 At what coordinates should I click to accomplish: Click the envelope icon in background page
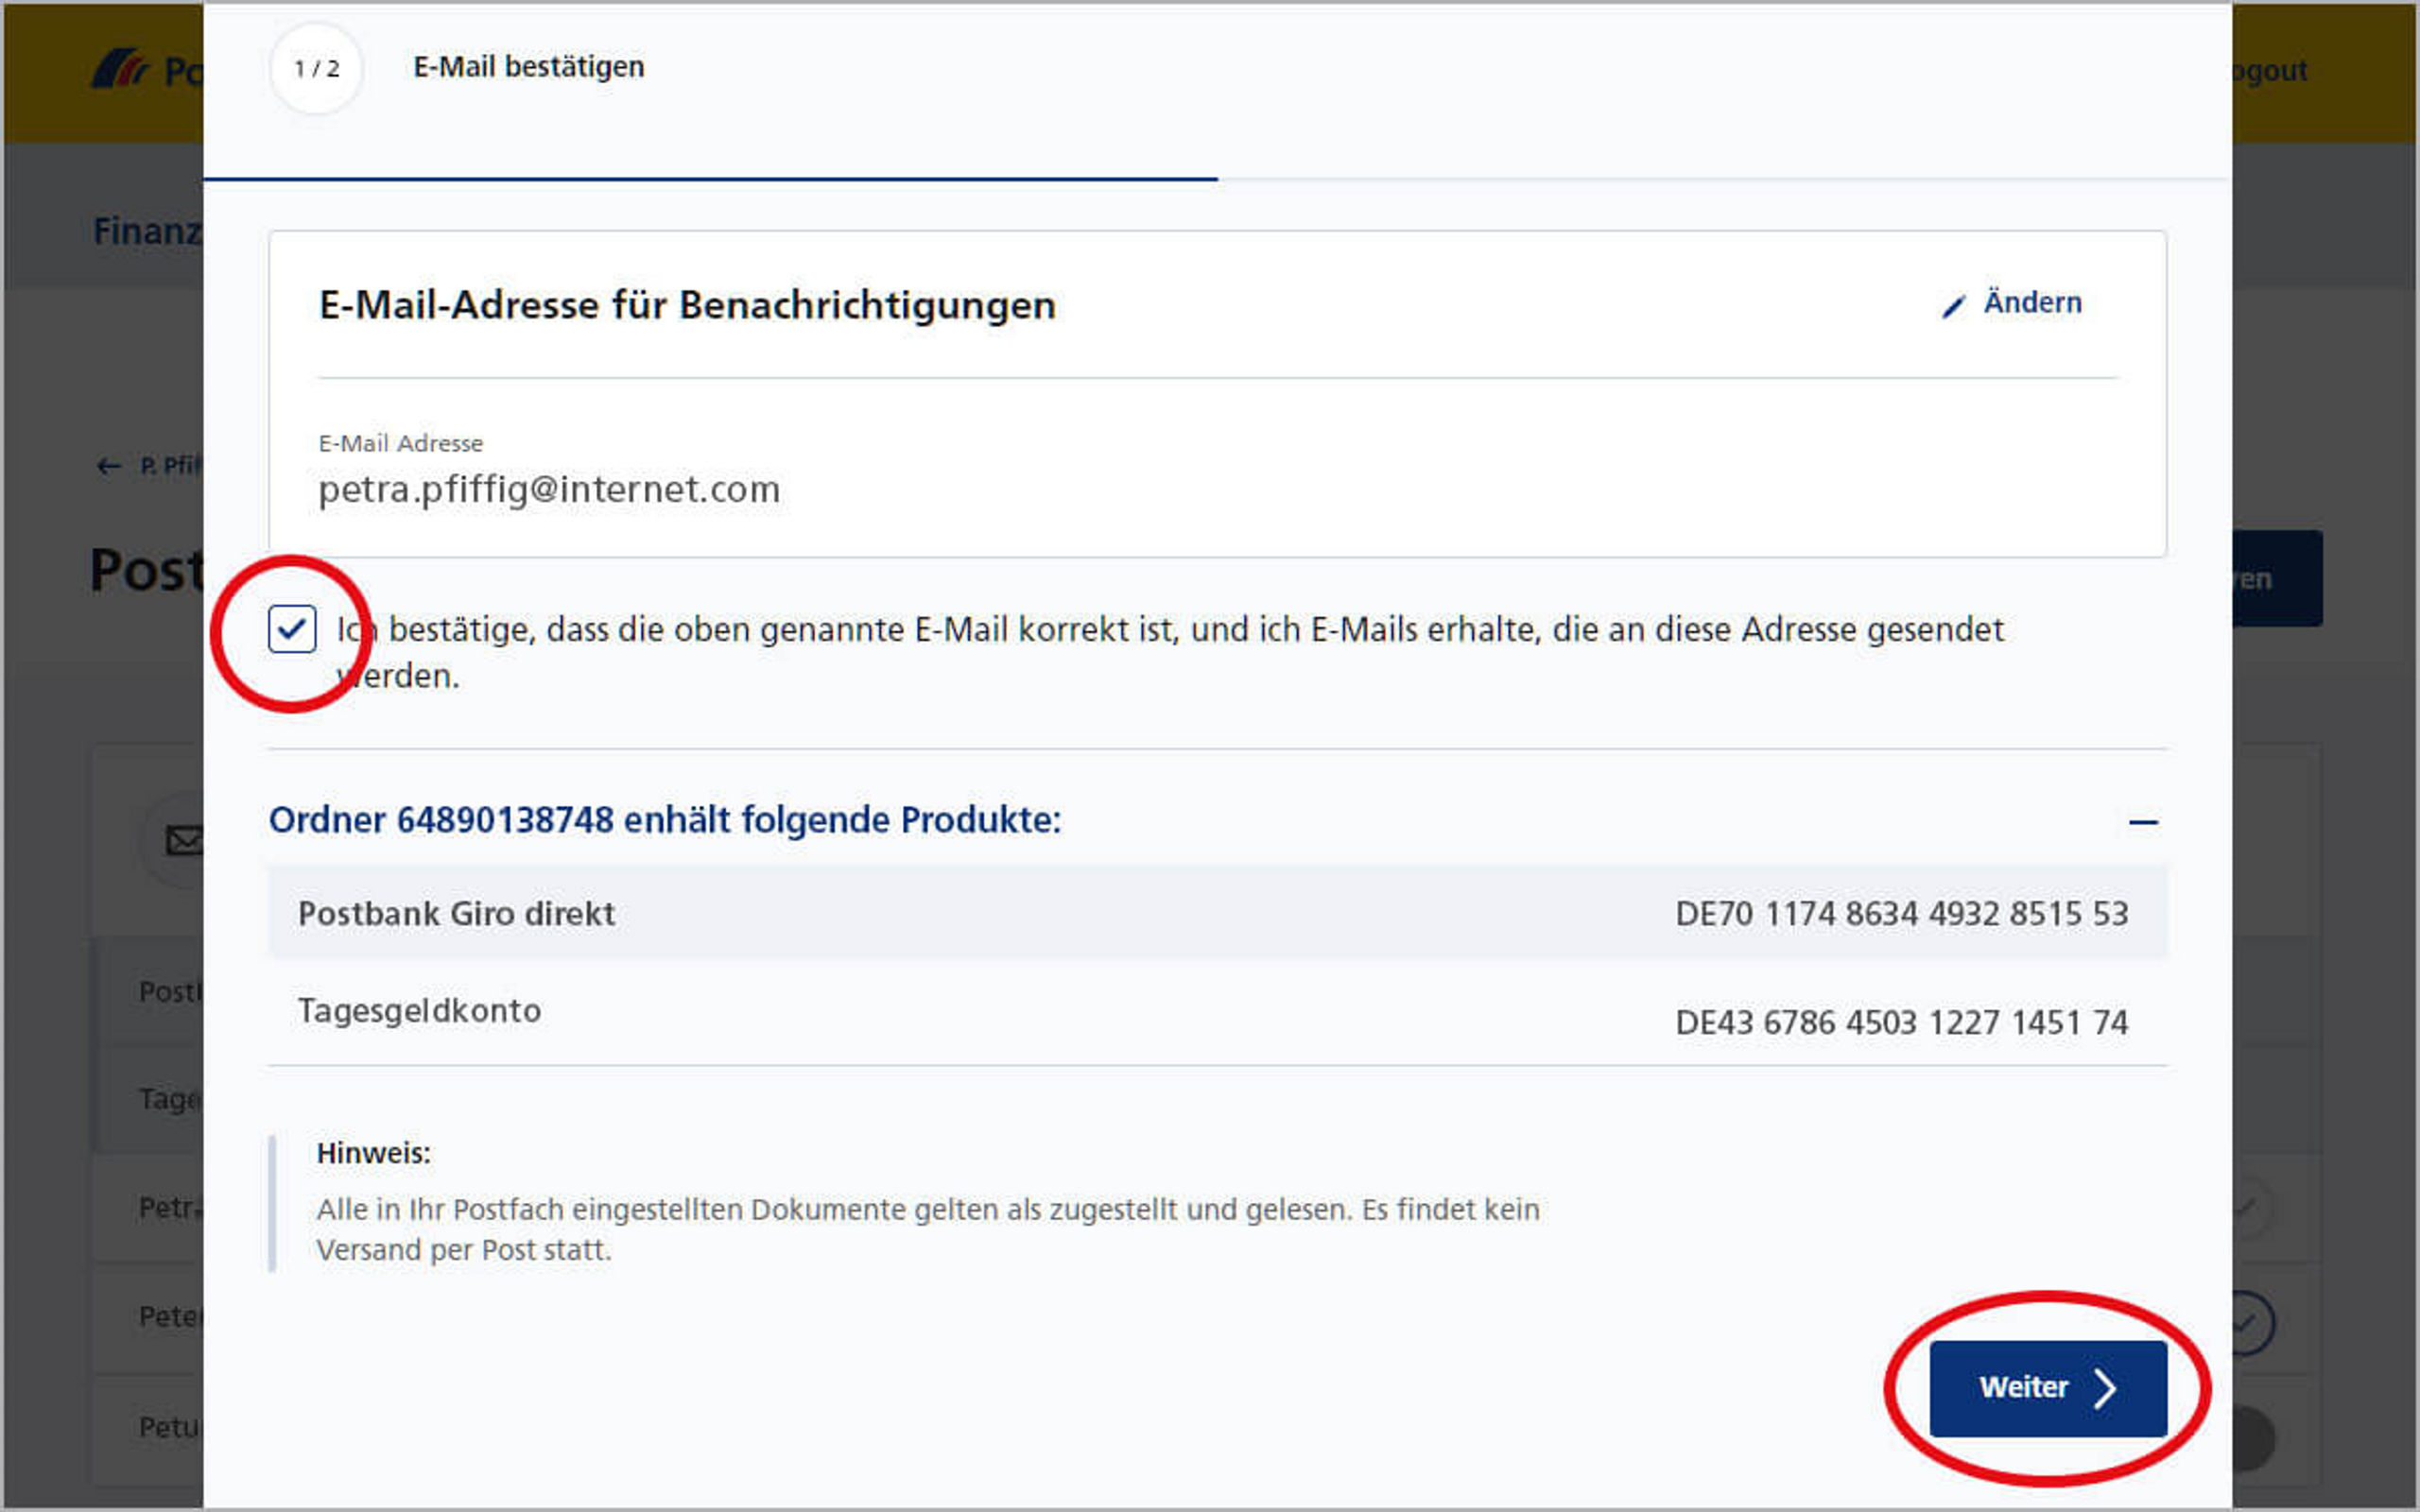(x=184, y=840)
